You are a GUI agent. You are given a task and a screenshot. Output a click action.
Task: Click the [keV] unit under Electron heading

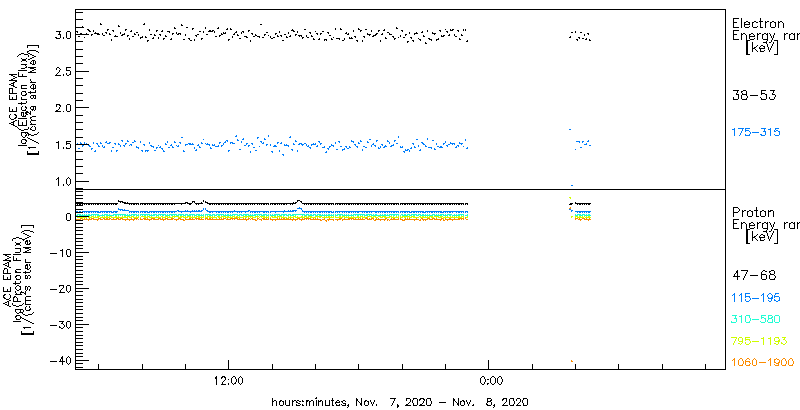click(762, 48)
